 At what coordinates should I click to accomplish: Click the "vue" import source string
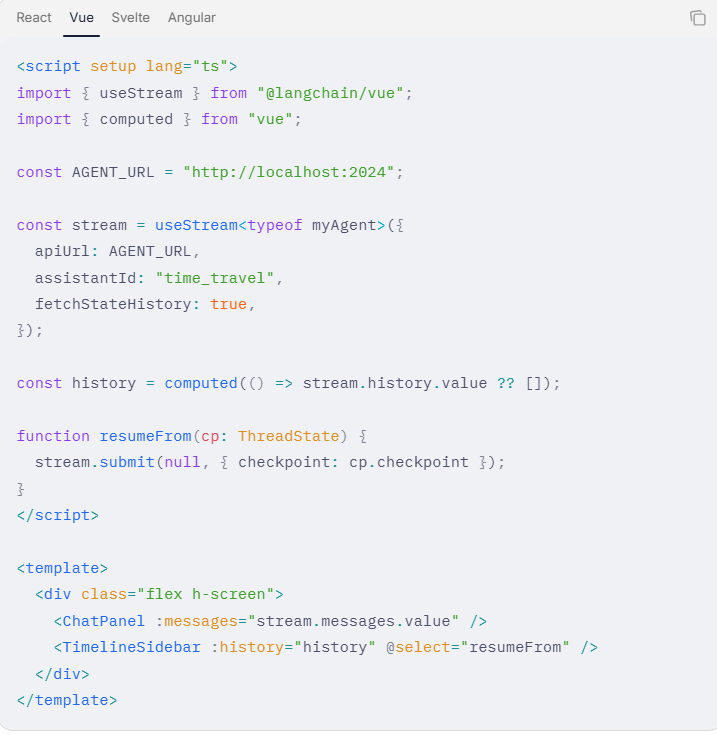tap(270, 120)
